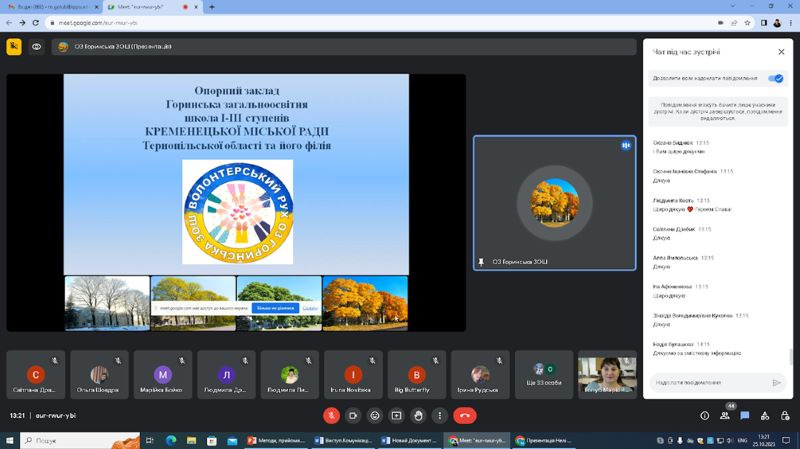Toggle the camera button
800x449 pixels.
coord(353,415)
